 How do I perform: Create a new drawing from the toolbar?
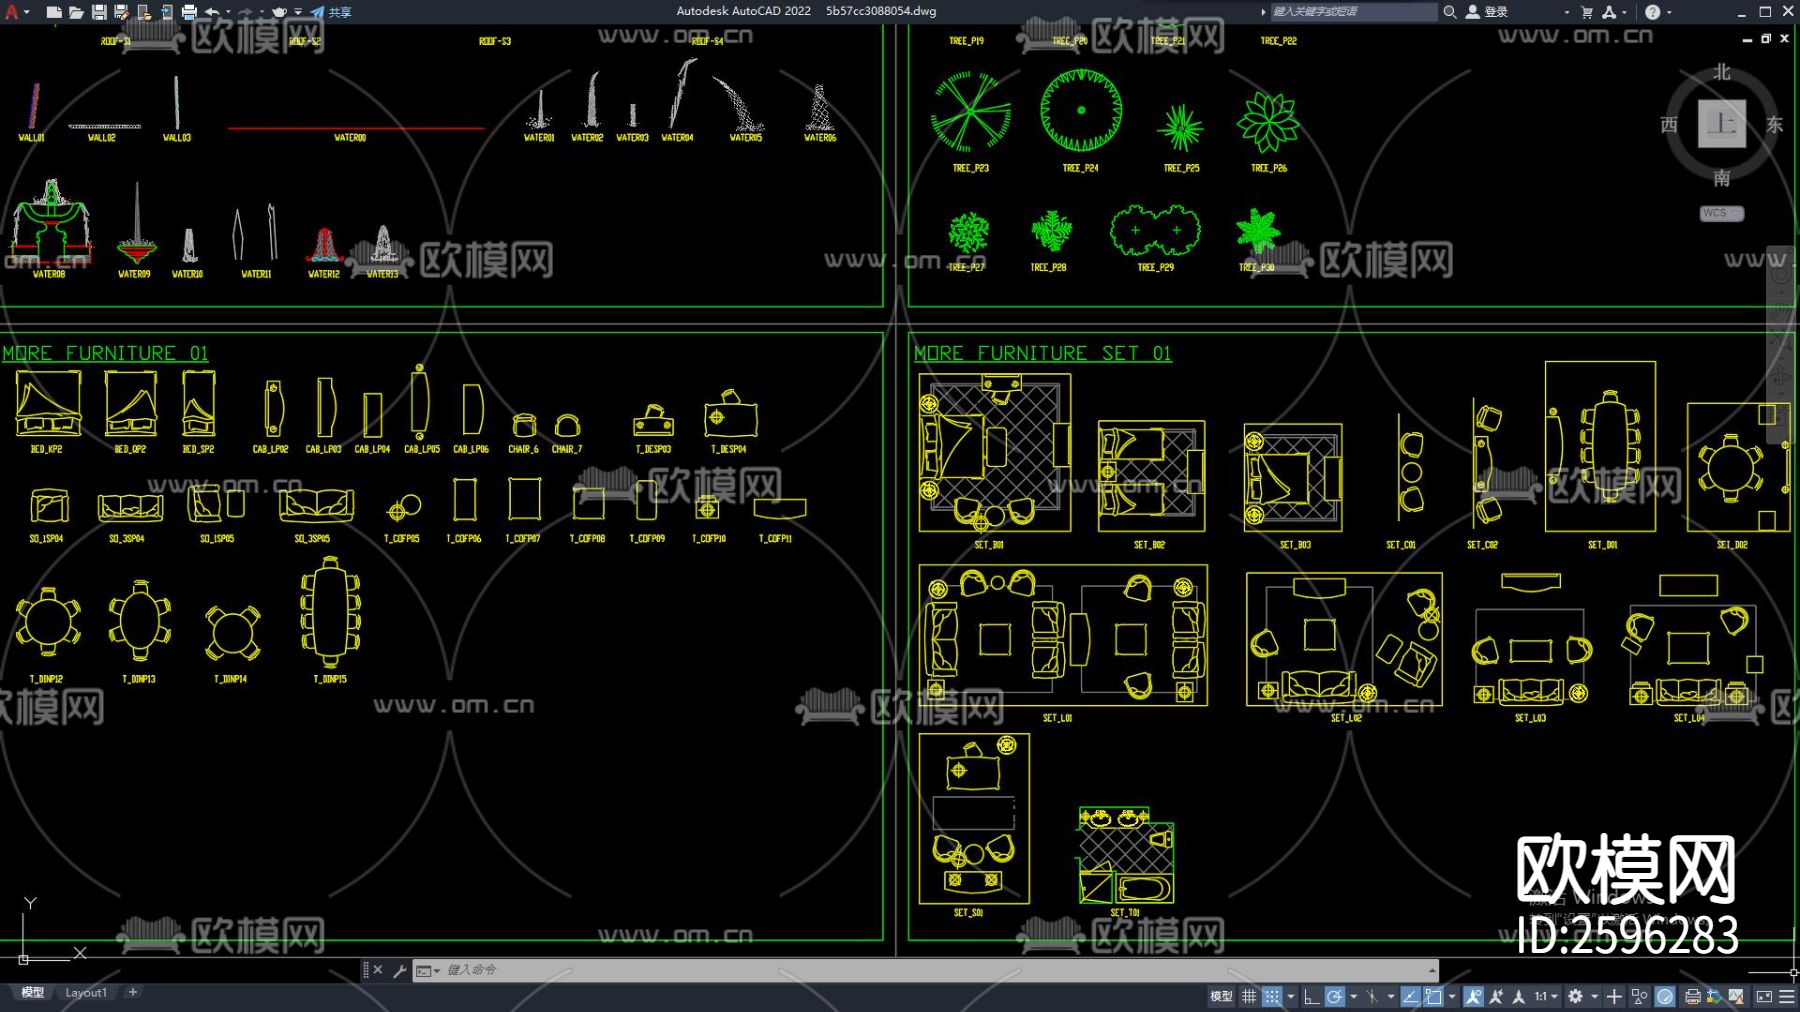pos(54,12)
